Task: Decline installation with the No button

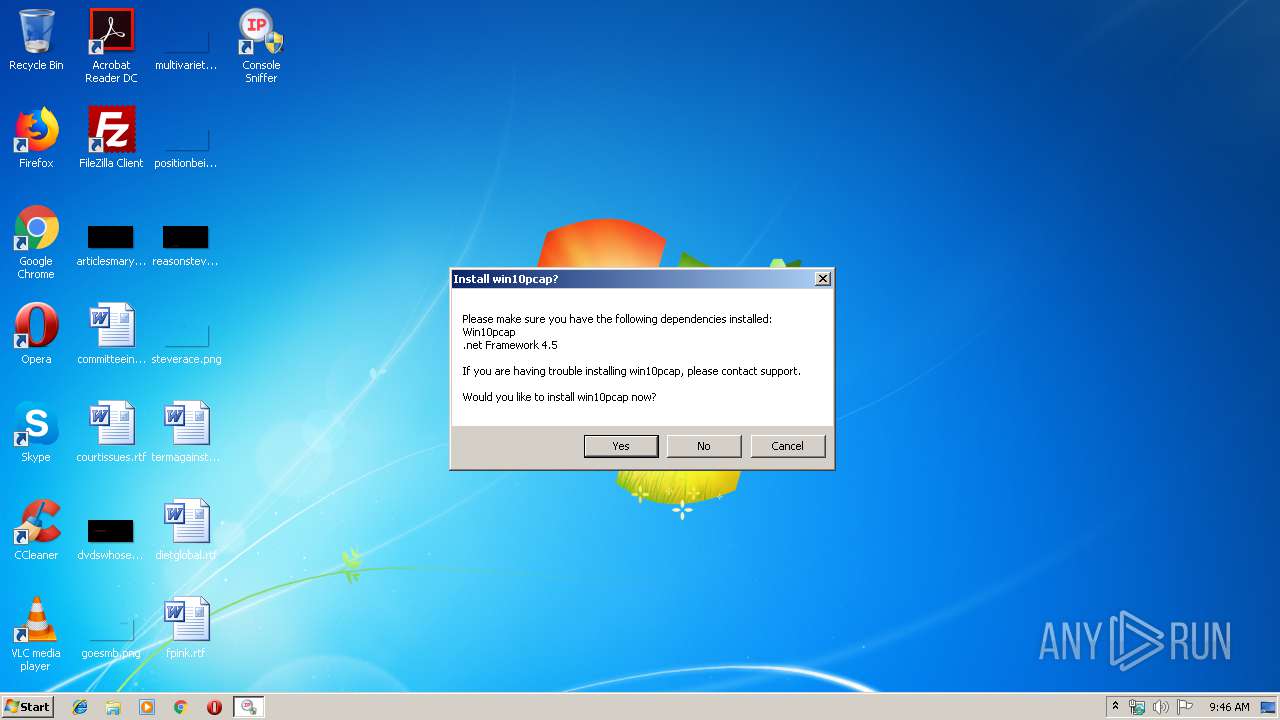Action: coord(704,446)
